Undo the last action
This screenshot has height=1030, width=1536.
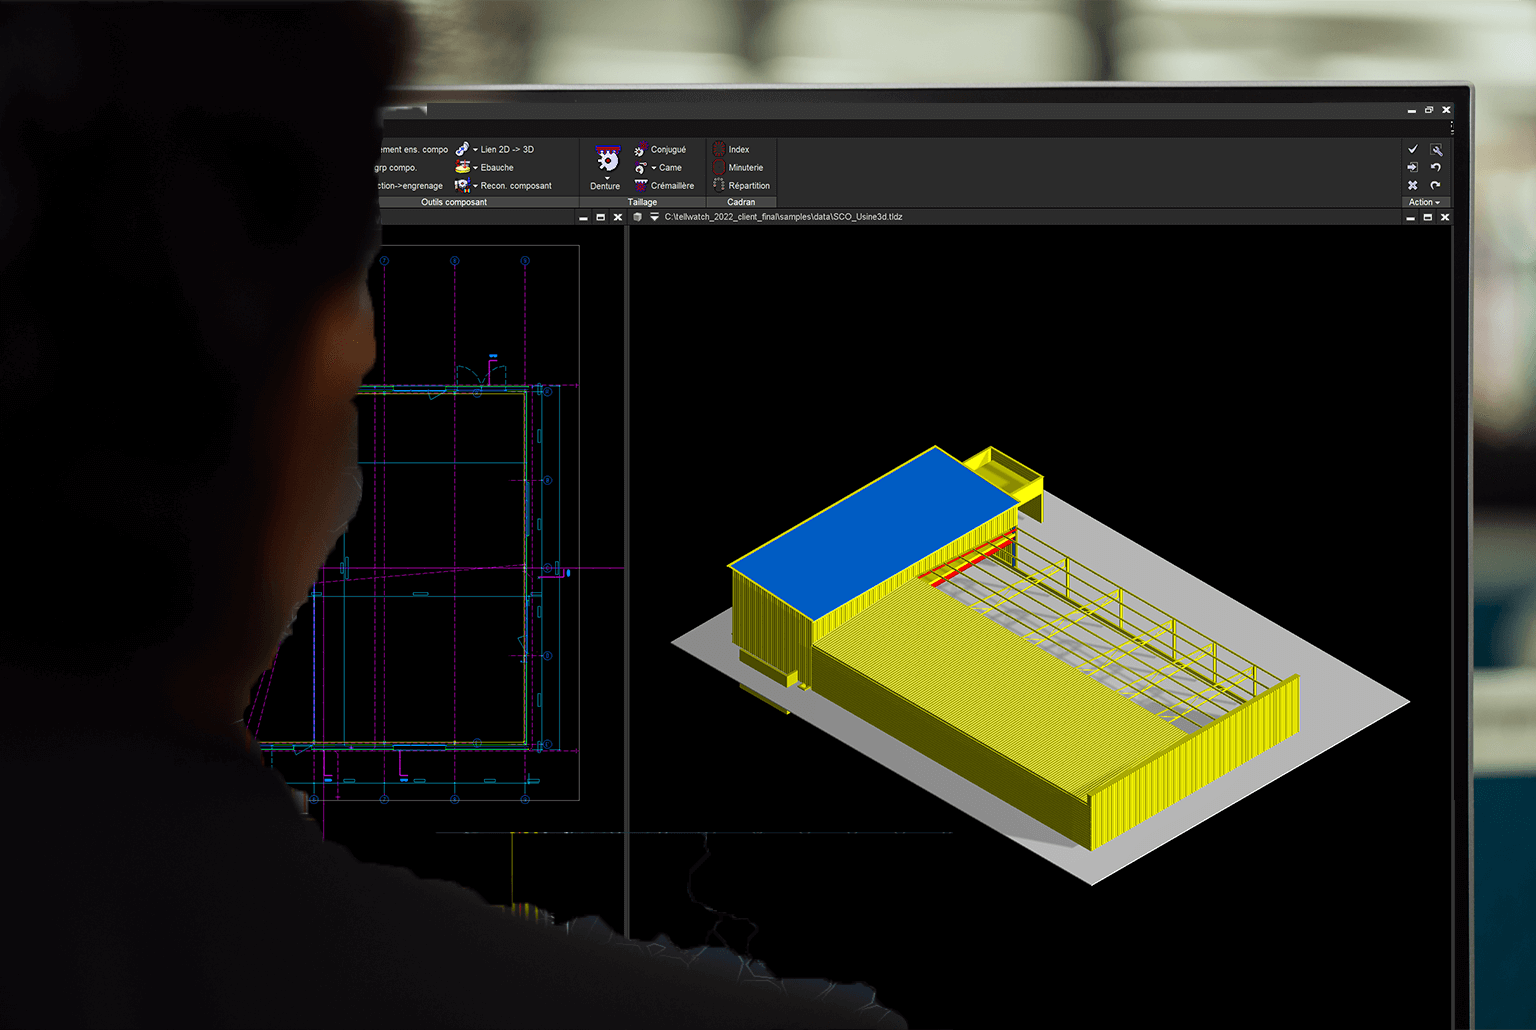coord(1436,167)
